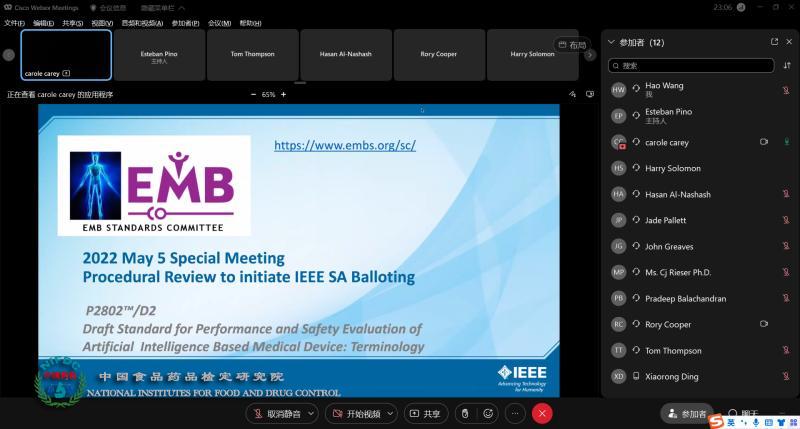Open the 会议(M) menu
The width and height of the screenshot is (800, 429).
pyautogui.click(x=219, y=23)
